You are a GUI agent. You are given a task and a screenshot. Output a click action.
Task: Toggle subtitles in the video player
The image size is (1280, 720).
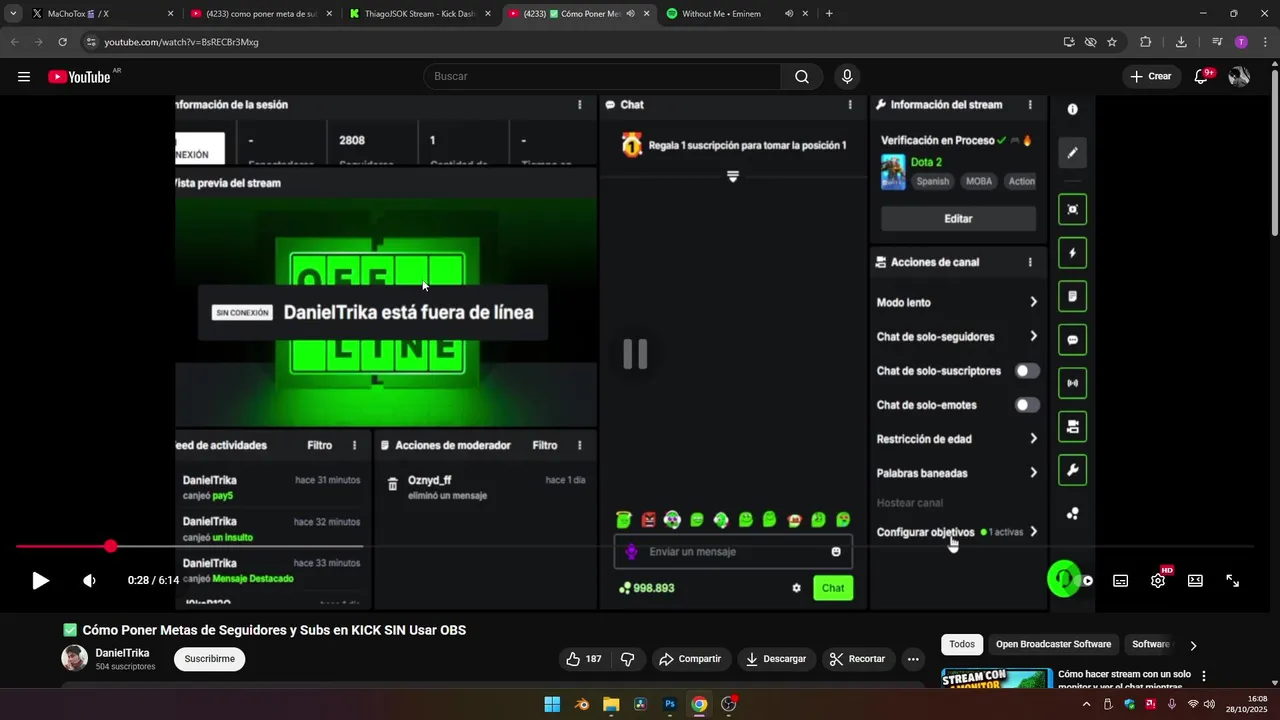click(x=1121, y=581)
